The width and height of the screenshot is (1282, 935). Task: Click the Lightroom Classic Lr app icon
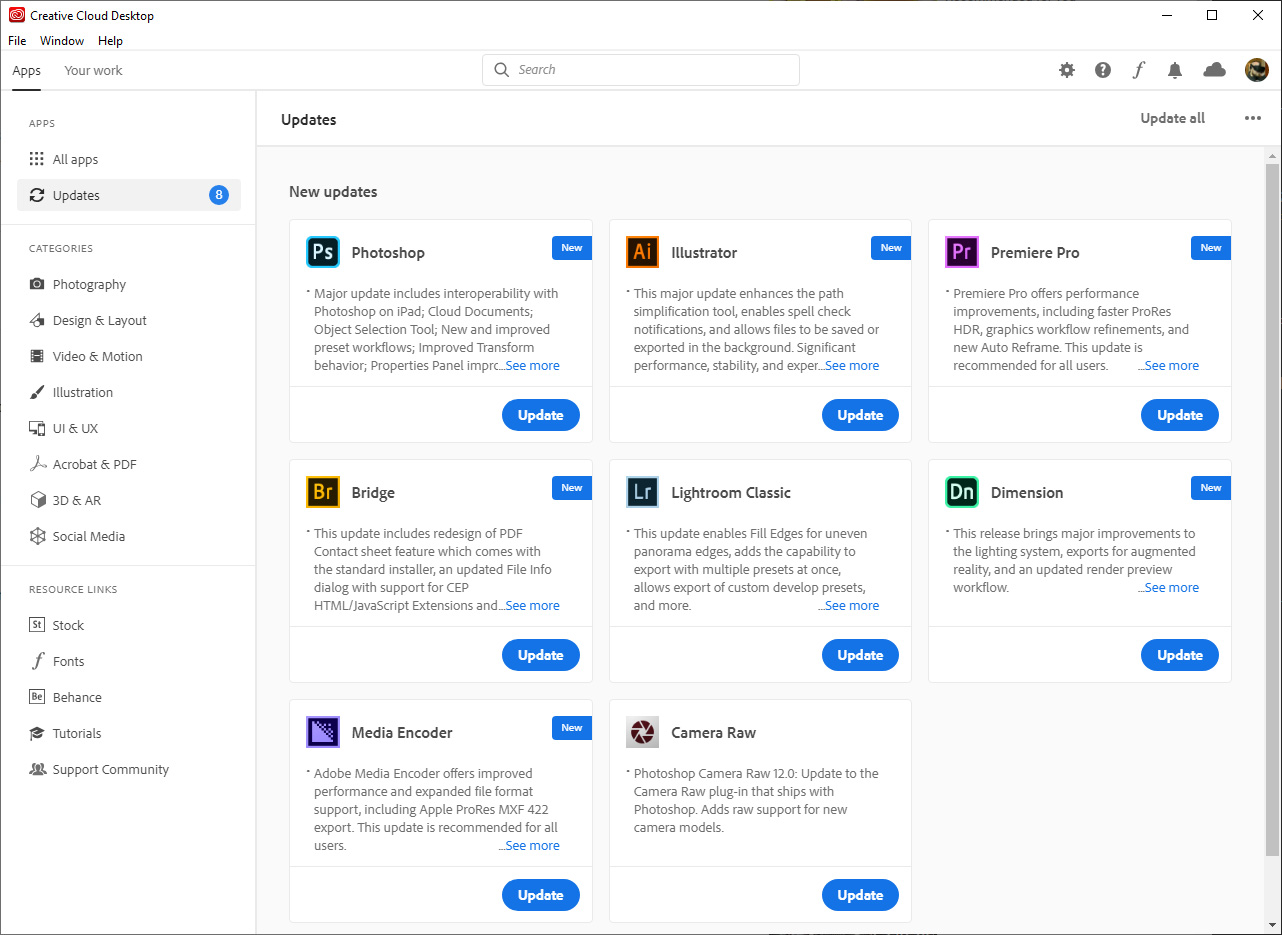pos(642,492)
